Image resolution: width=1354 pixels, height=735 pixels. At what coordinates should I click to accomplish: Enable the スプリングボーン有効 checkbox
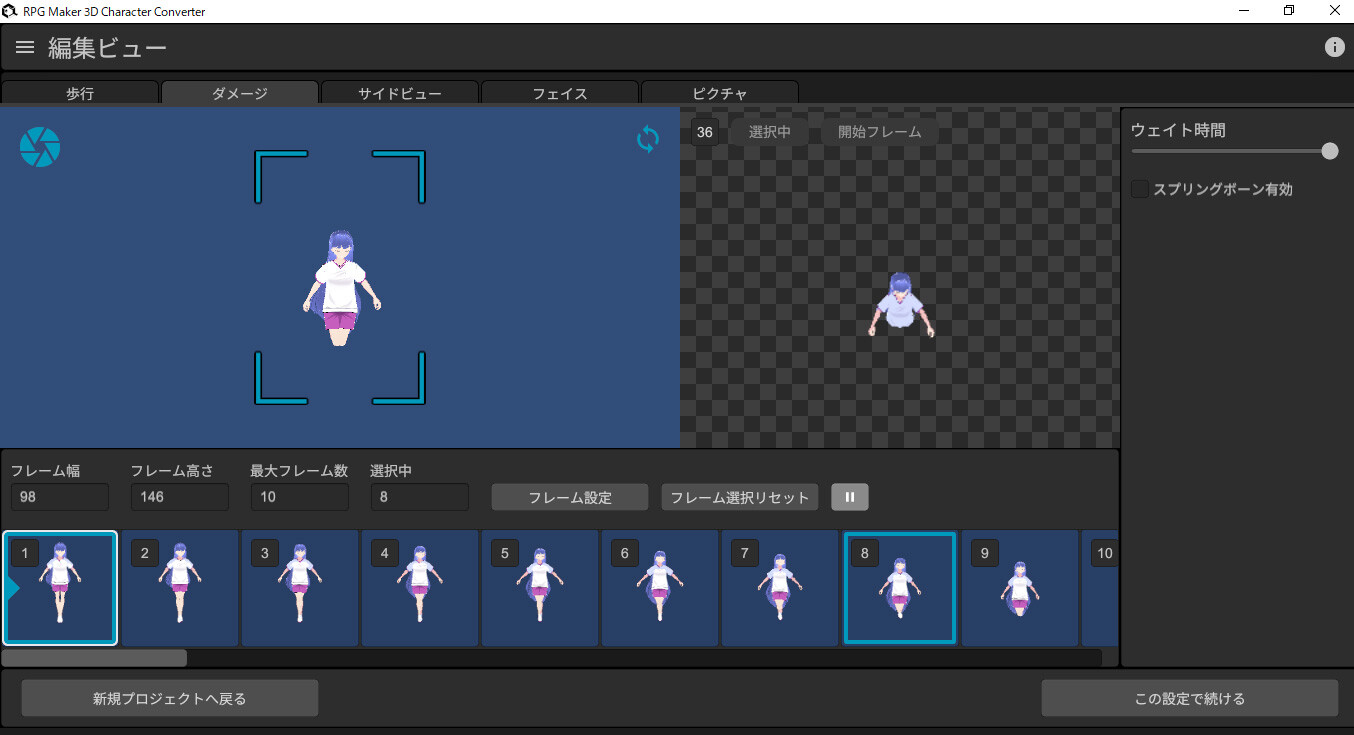point(1139,188)
